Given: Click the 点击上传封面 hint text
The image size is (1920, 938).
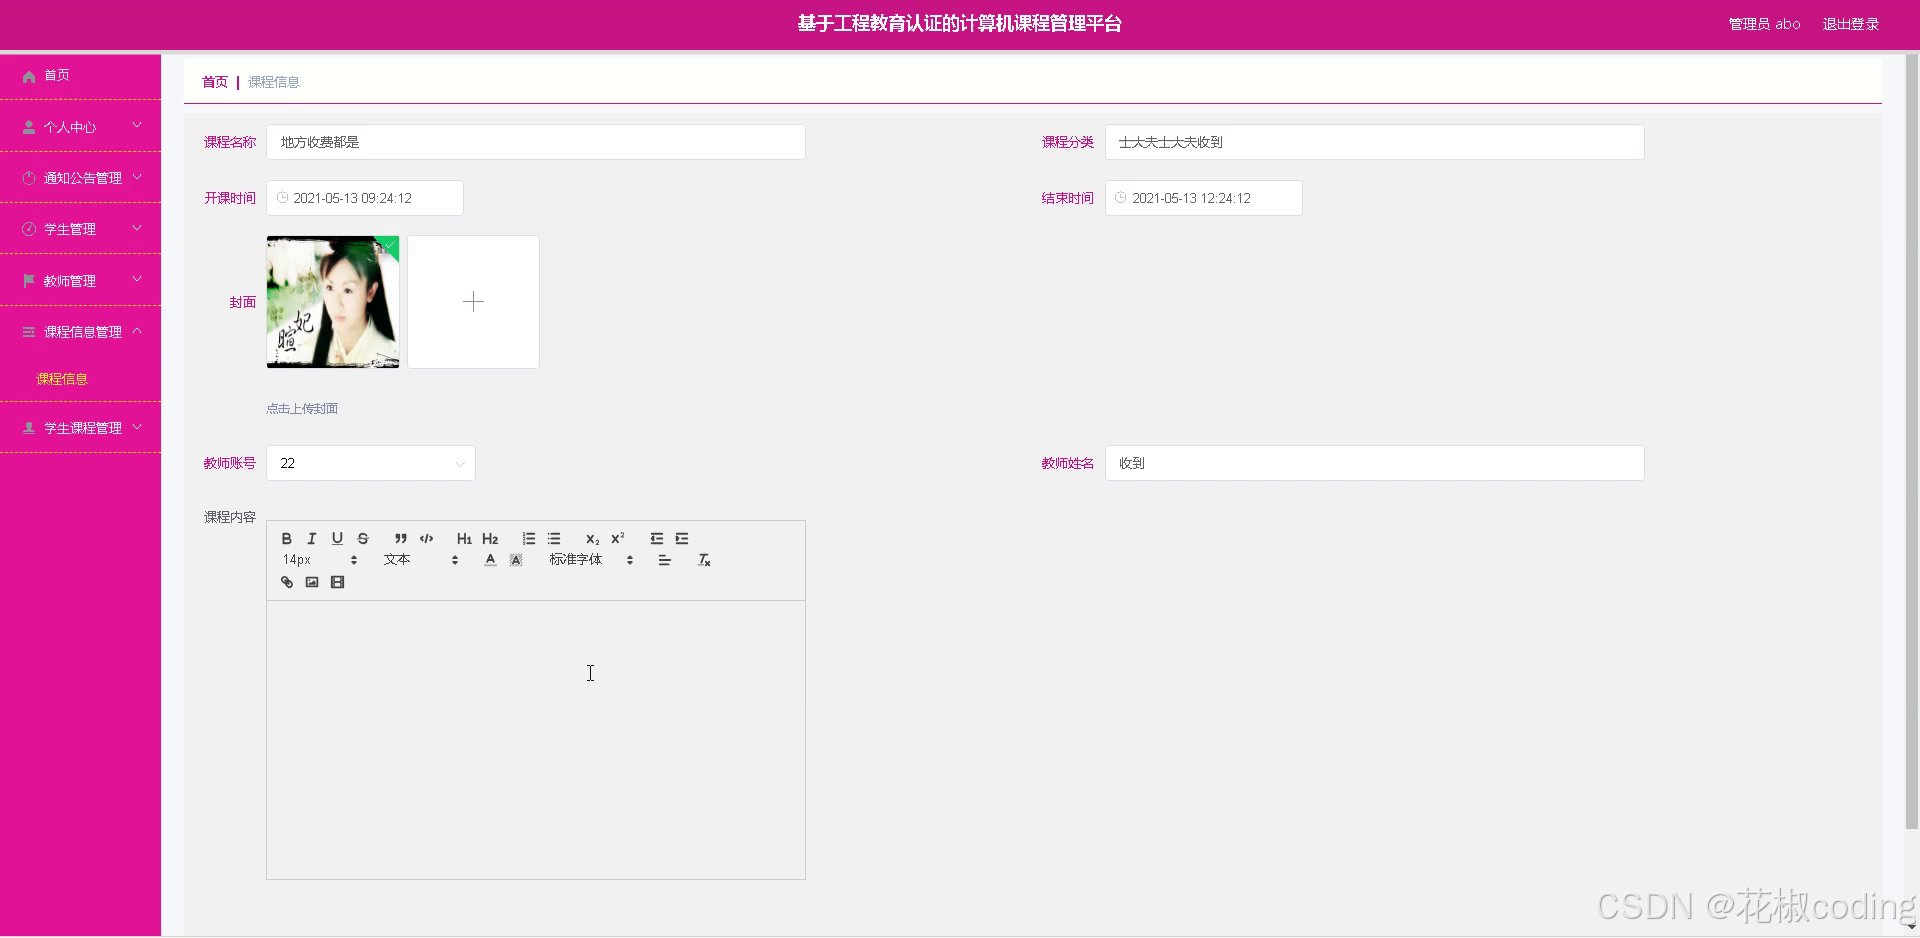Looking at the screenshot, I should [x=302, y=408].
